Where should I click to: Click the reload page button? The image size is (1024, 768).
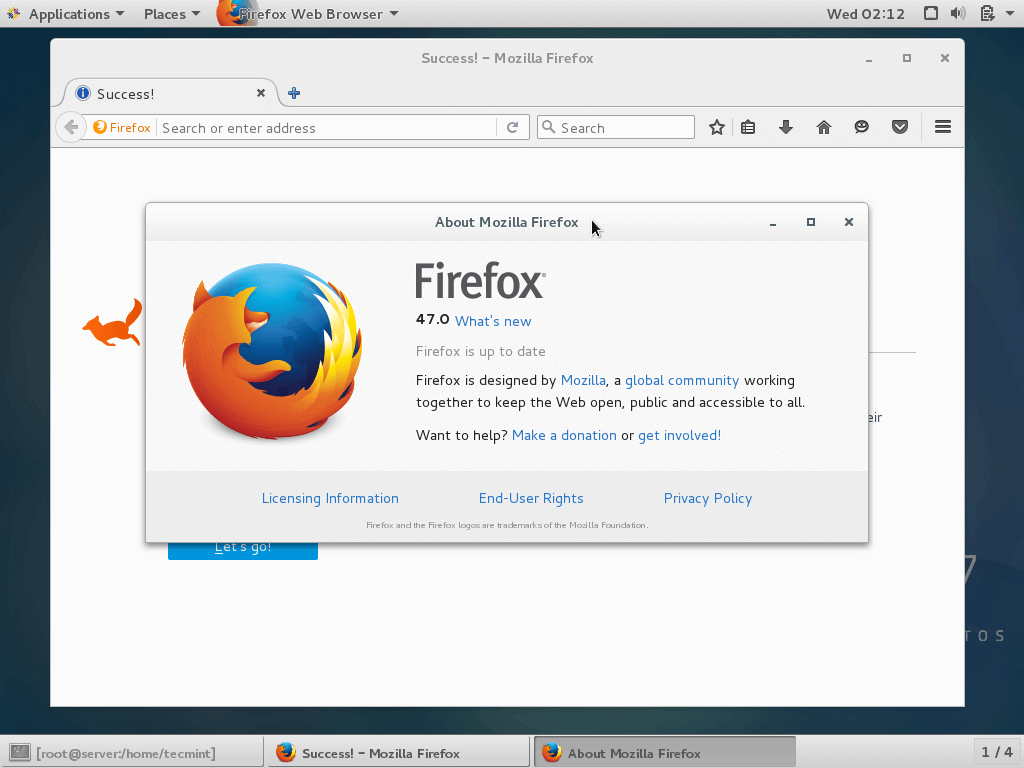pos(513,127)
